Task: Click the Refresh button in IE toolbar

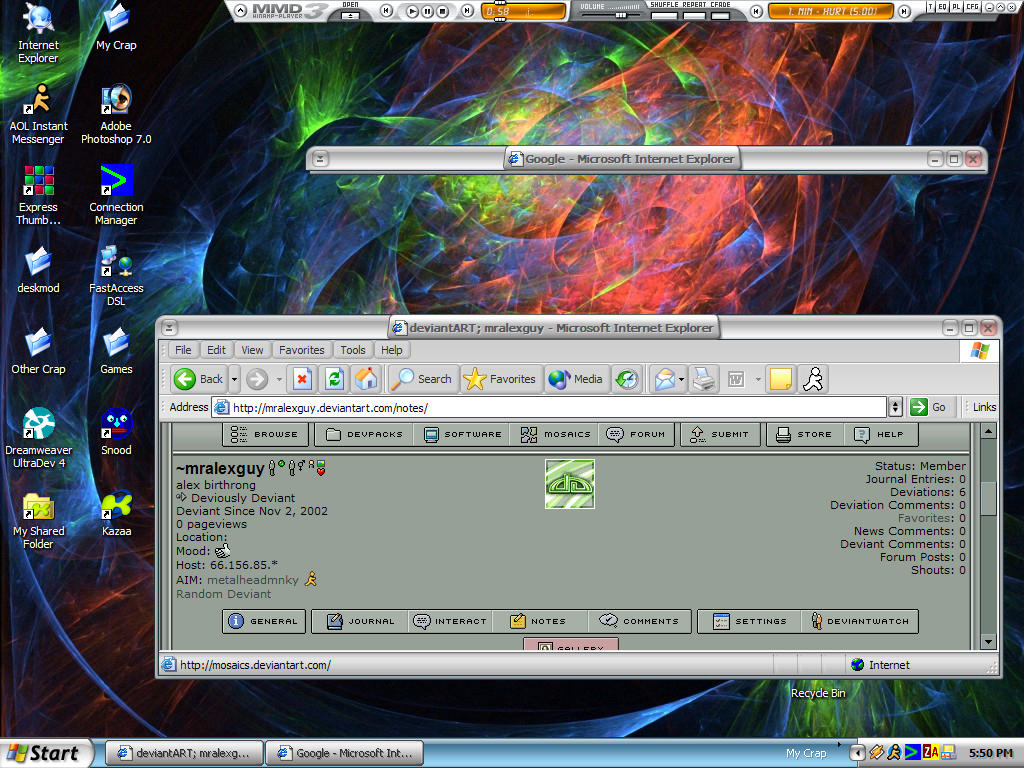Action: 334,379
